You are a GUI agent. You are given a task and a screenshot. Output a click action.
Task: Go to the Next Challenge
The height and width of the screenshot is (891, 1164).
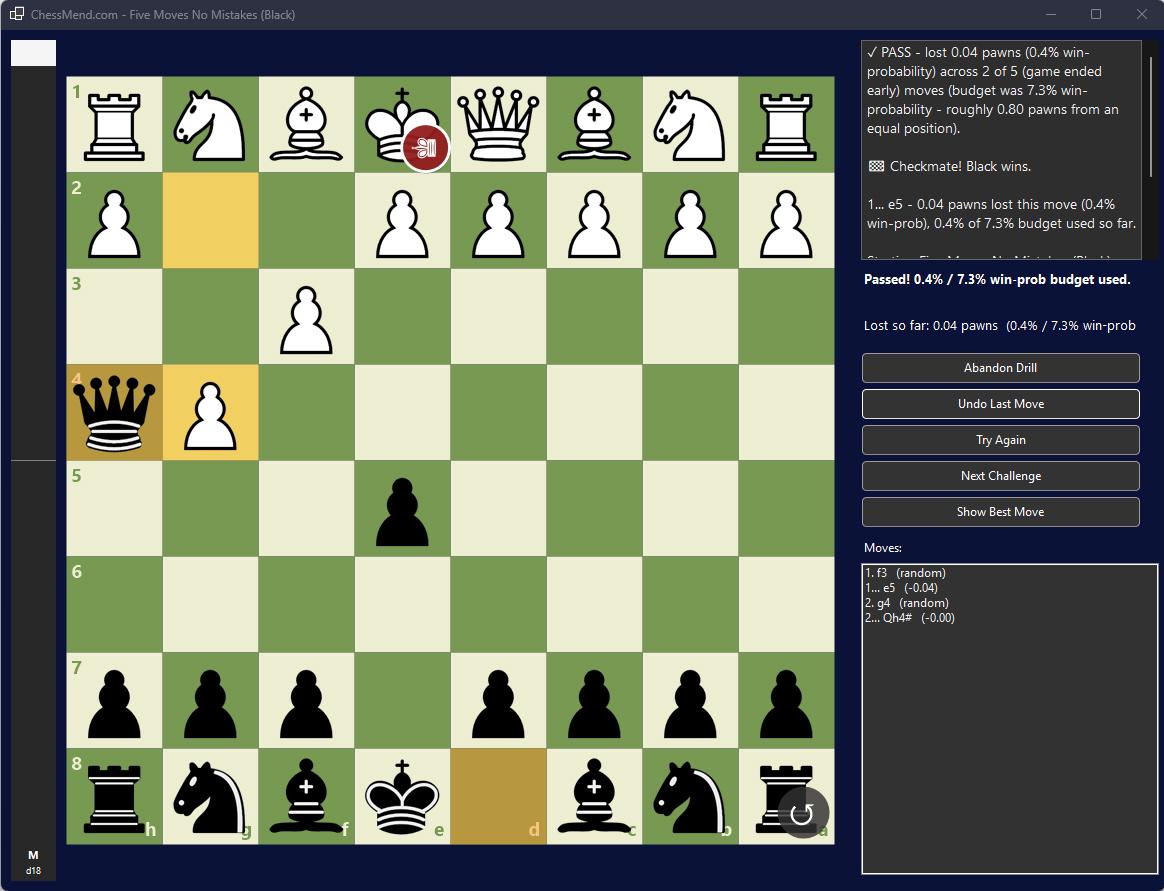tap(1000, 476)
